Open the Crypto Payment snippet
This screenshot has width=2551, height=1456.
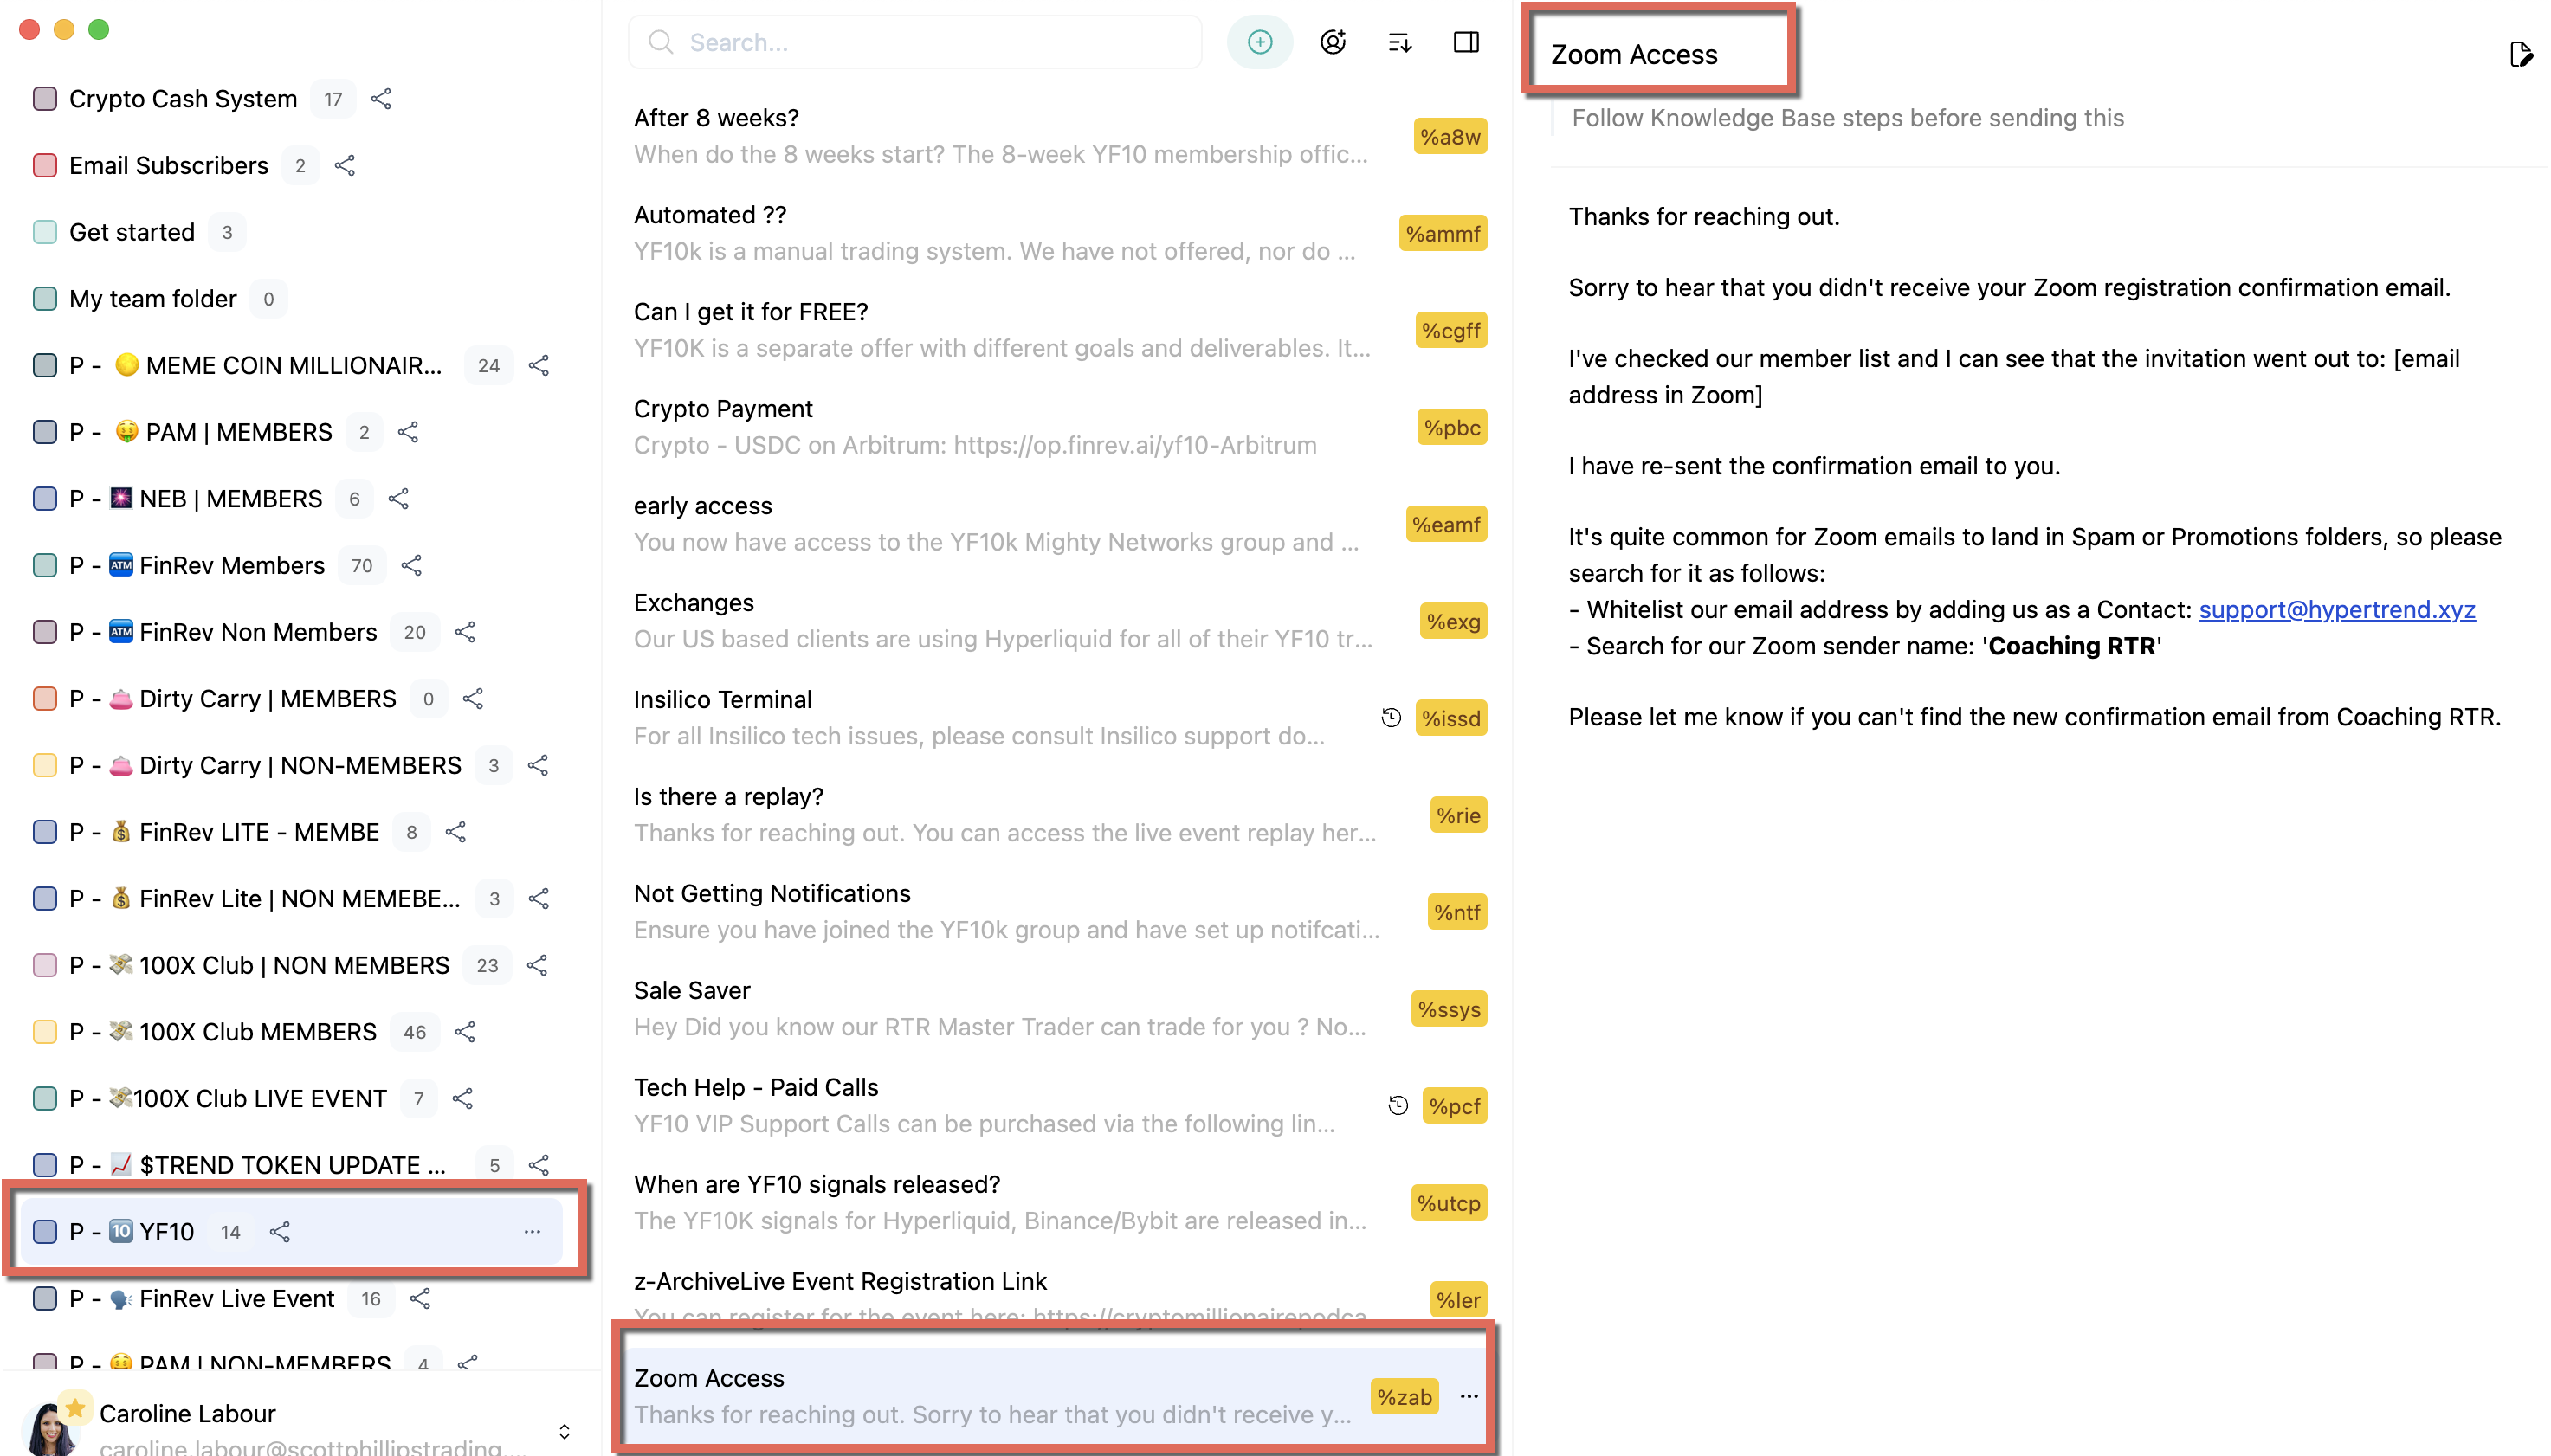(x=1000, y=427)
